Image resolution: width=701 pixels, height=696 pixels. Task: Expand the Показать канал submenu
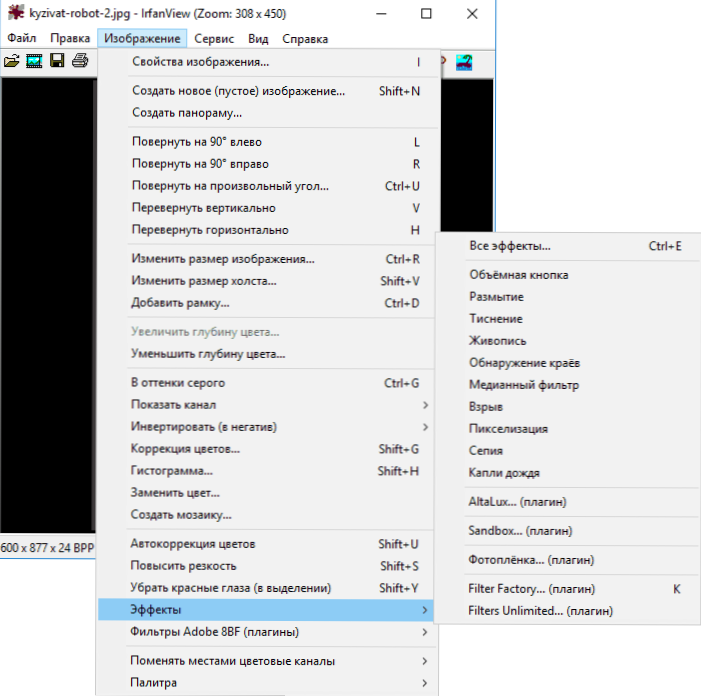coord(267,405)
